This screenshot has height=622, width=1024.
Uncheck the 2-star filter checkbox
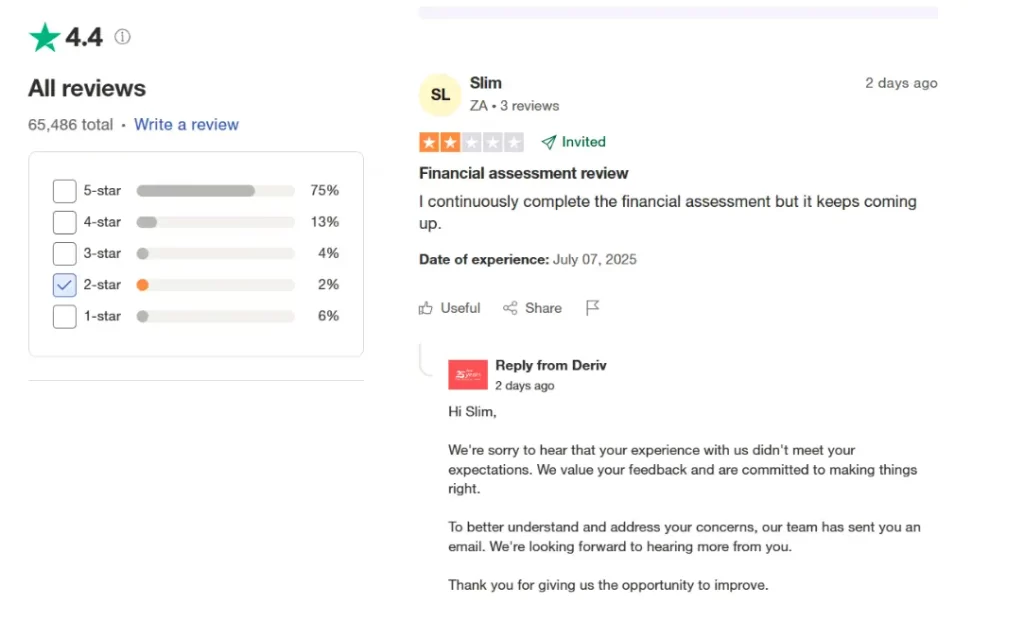pyautogui.click(x=64, y=285)
